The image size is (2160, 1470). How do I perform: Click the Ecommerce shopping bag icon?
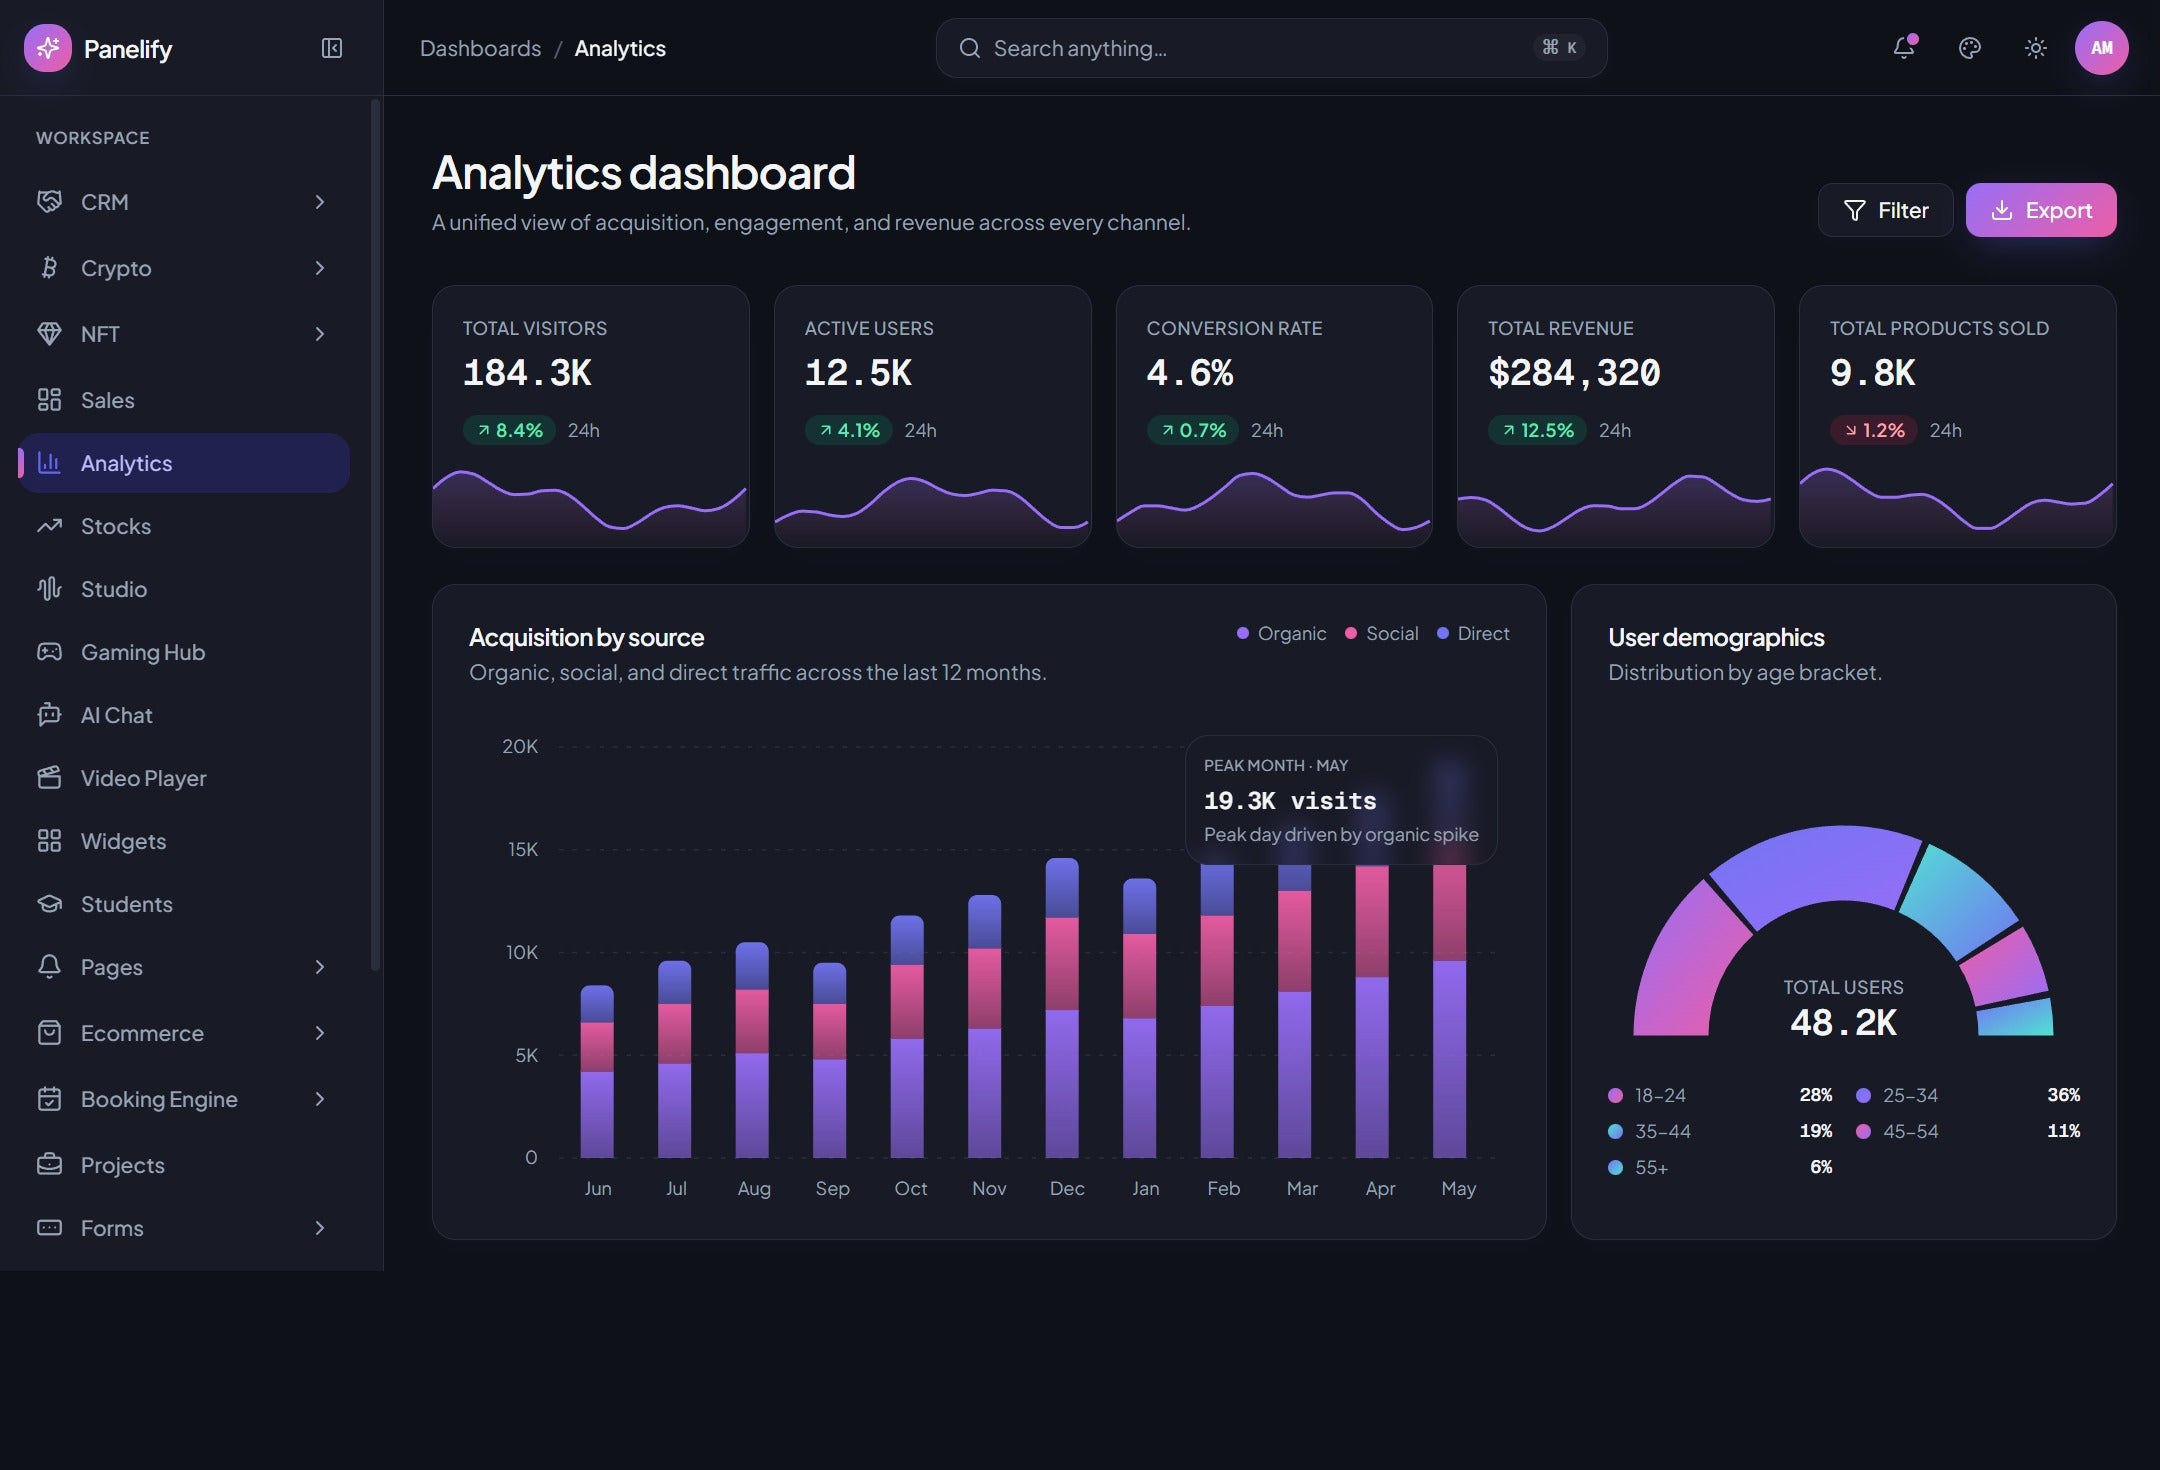click(x=49, y=1033)
